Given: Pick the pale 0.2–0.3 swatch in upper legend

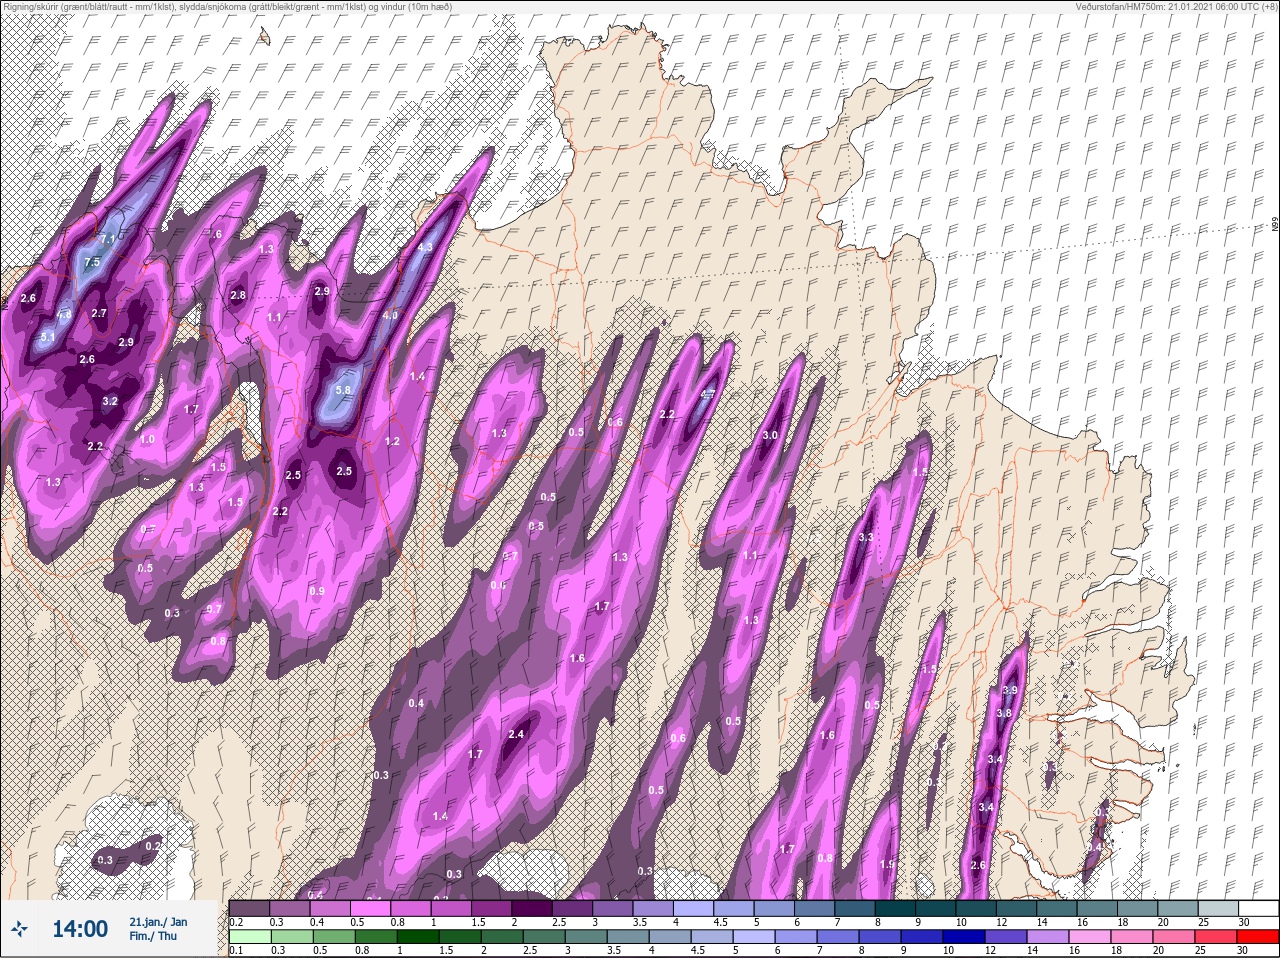Looking at the screenshot, I should [249, 909].
